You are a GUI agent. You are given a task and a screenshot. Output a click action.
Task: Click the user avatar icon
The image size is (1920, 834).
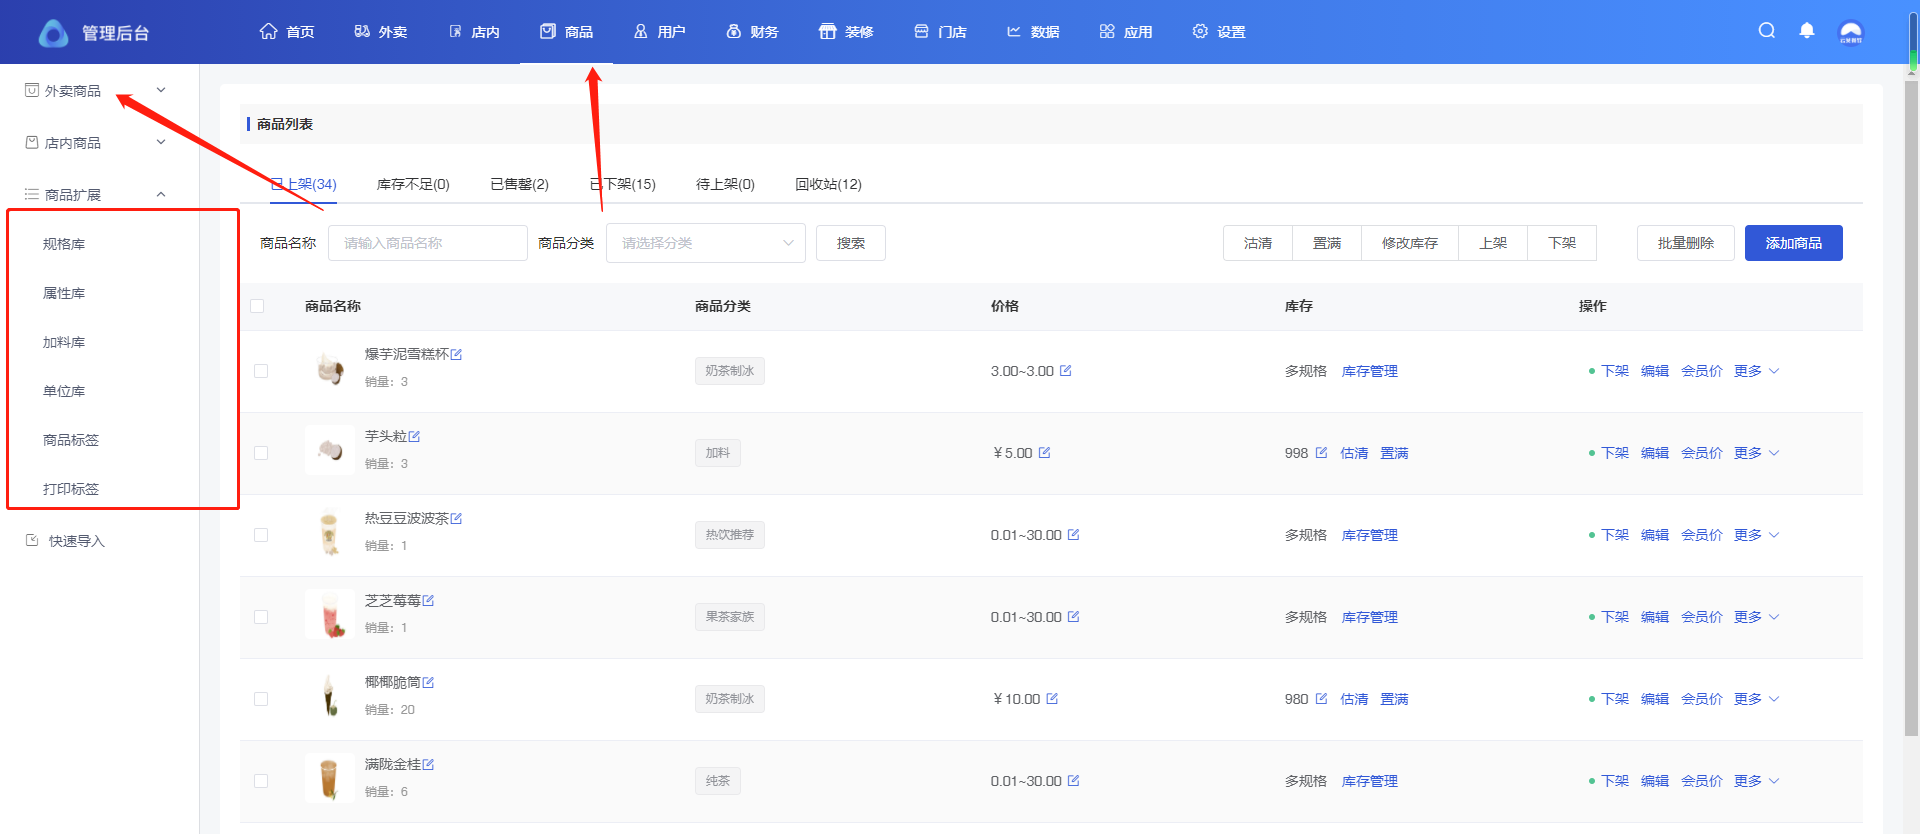(x=1851, y=32)
